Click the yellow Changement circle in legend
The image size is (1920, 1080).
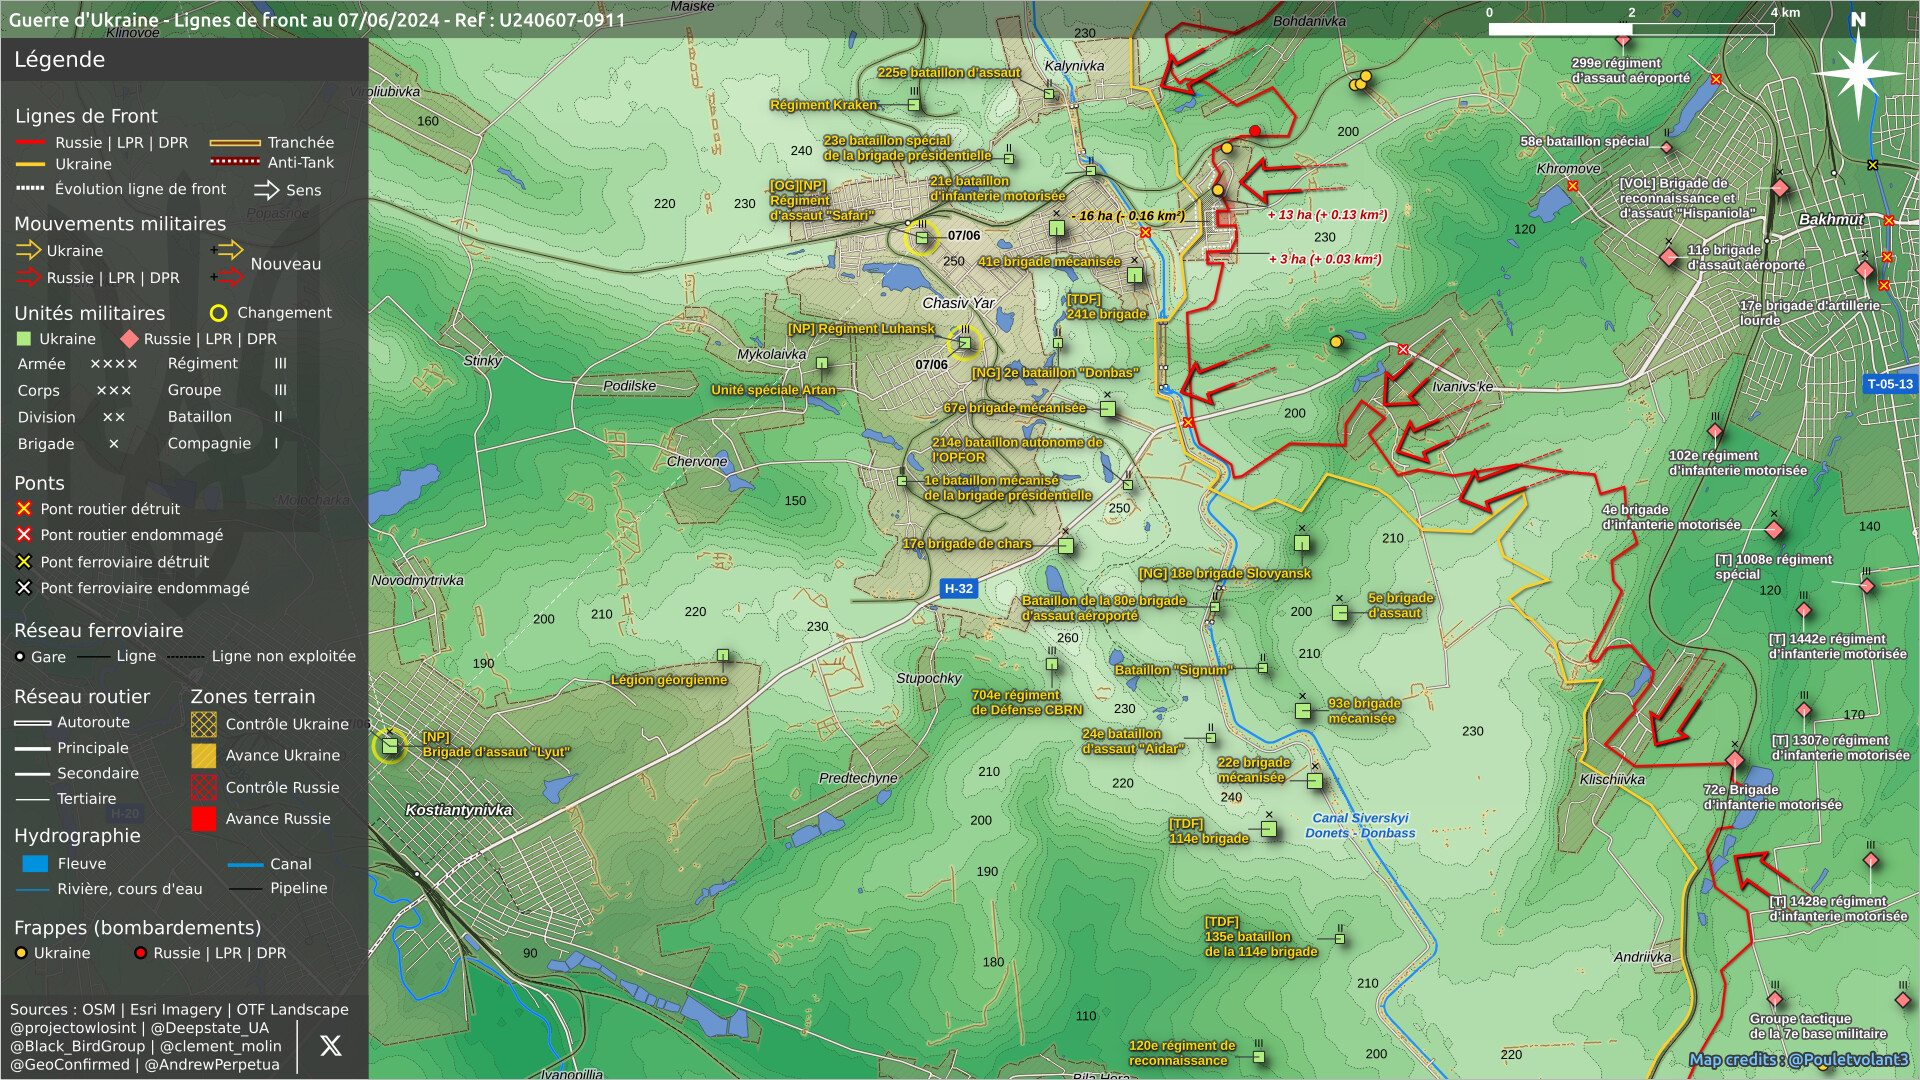218,313
